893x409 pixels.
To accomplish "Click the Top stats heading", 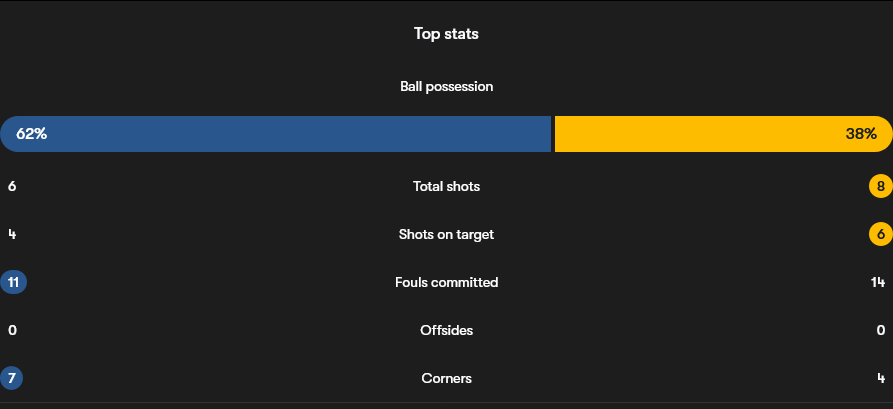I will pos(446,34).
